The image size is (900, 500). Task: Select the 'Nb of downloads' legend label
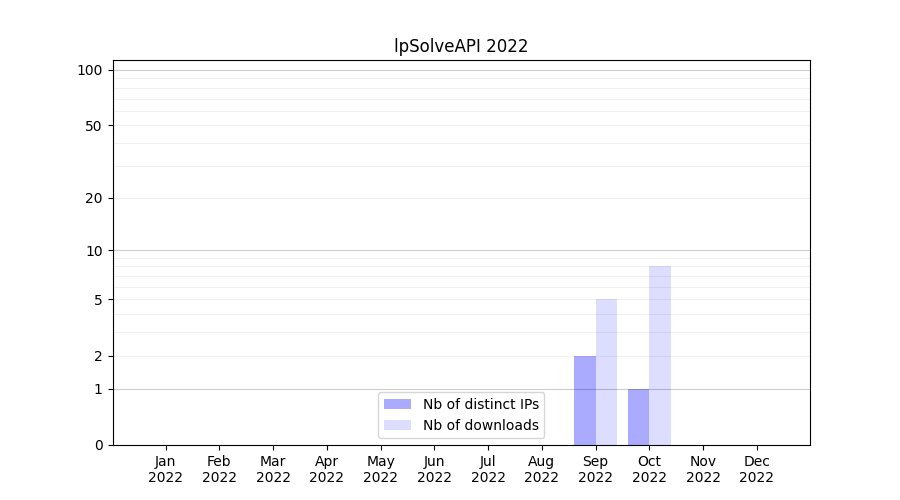[x=480, y=425]
